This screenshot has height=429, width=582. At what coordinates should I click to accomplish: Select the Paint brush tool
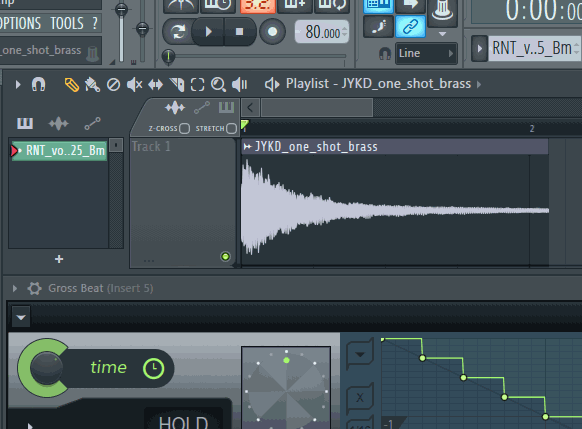click(x=92, y=85)
